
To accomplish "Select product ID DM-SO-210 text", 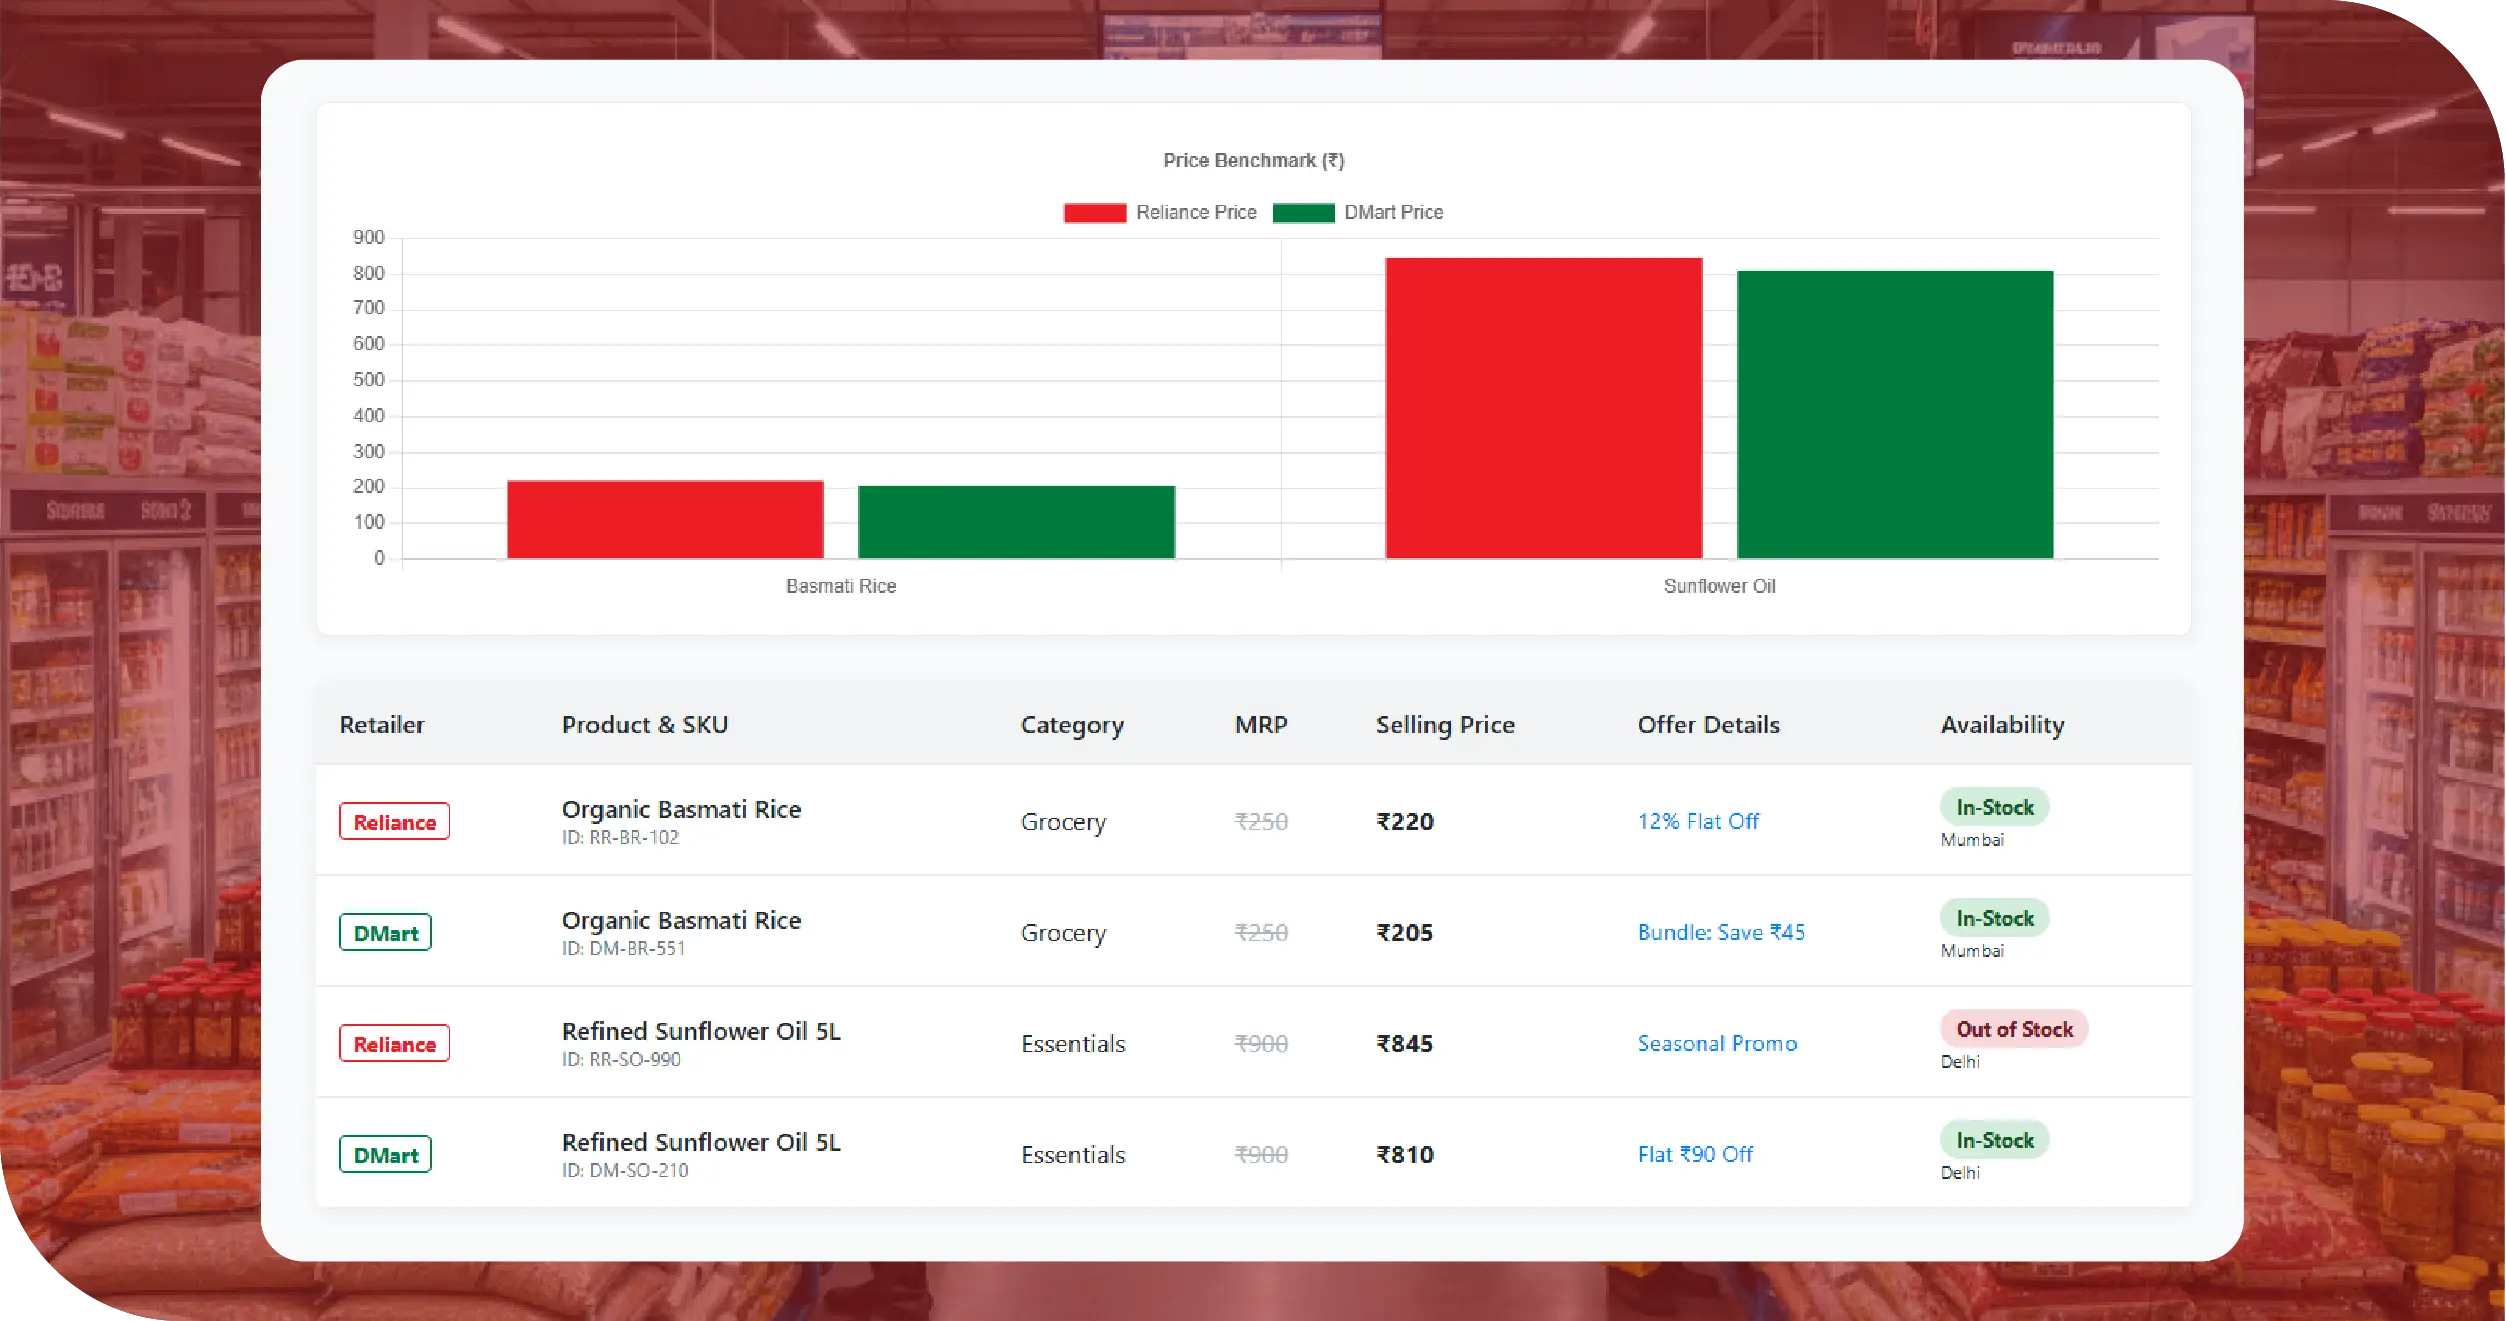I will pos(638,1170).
